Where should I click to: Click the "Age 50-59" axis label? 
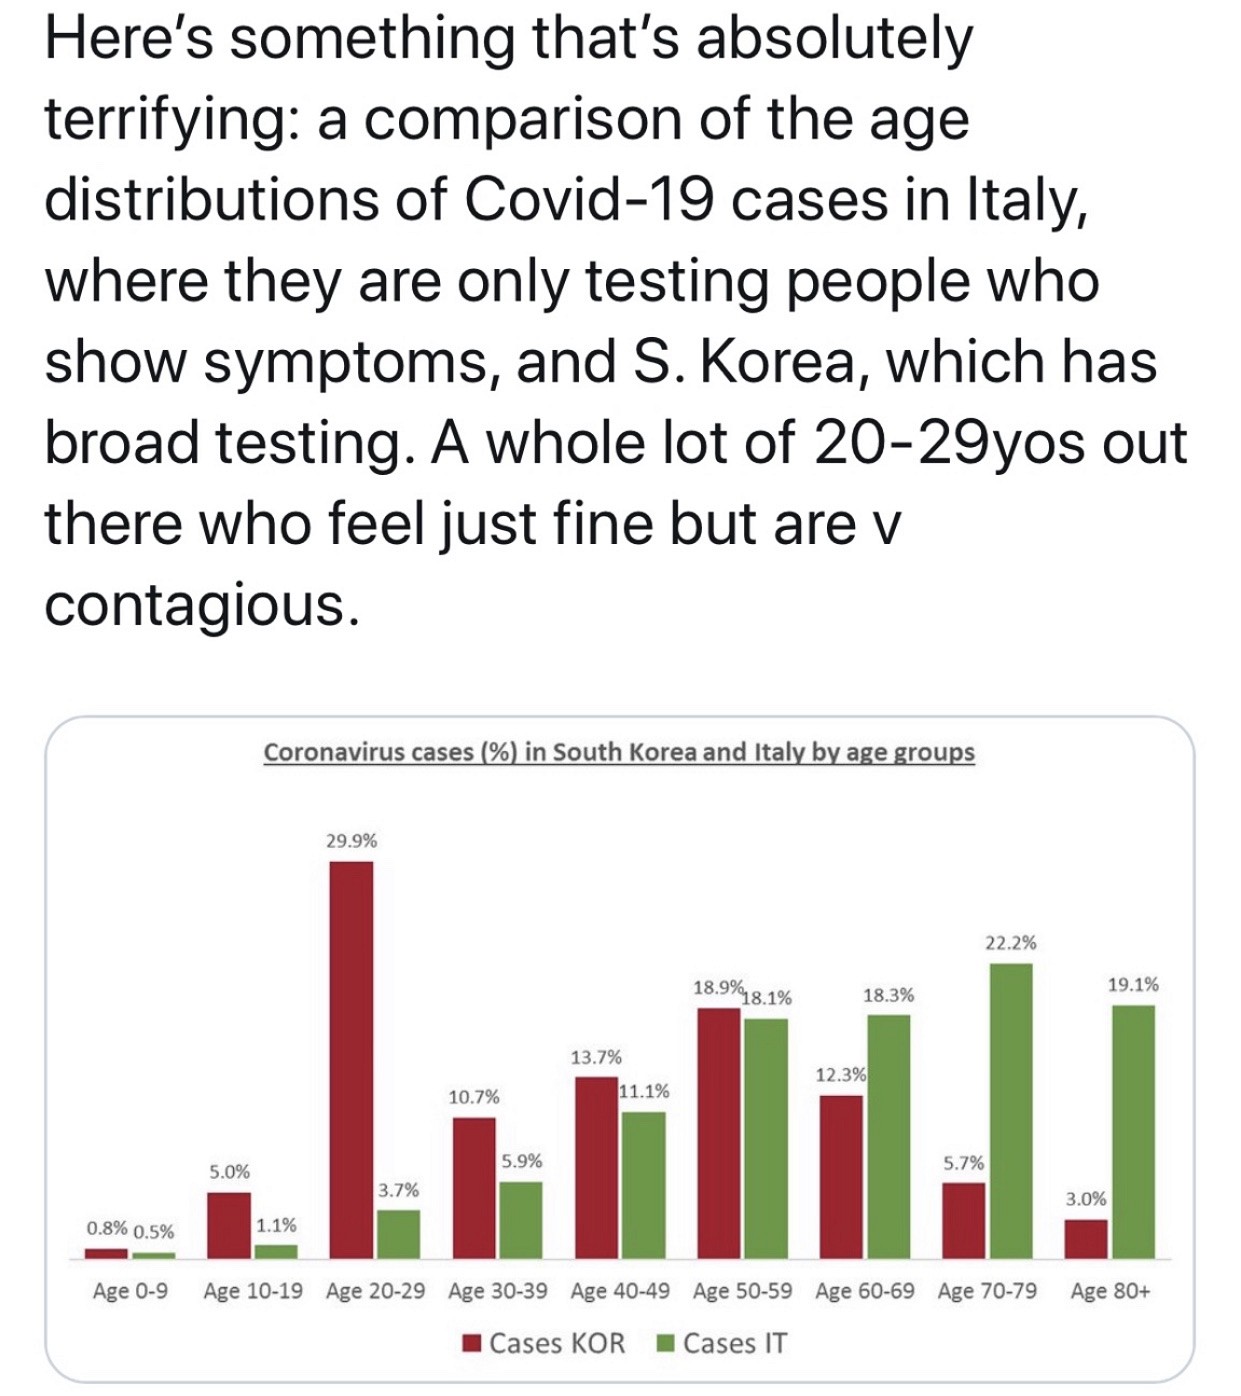(x=742, y=1291)
